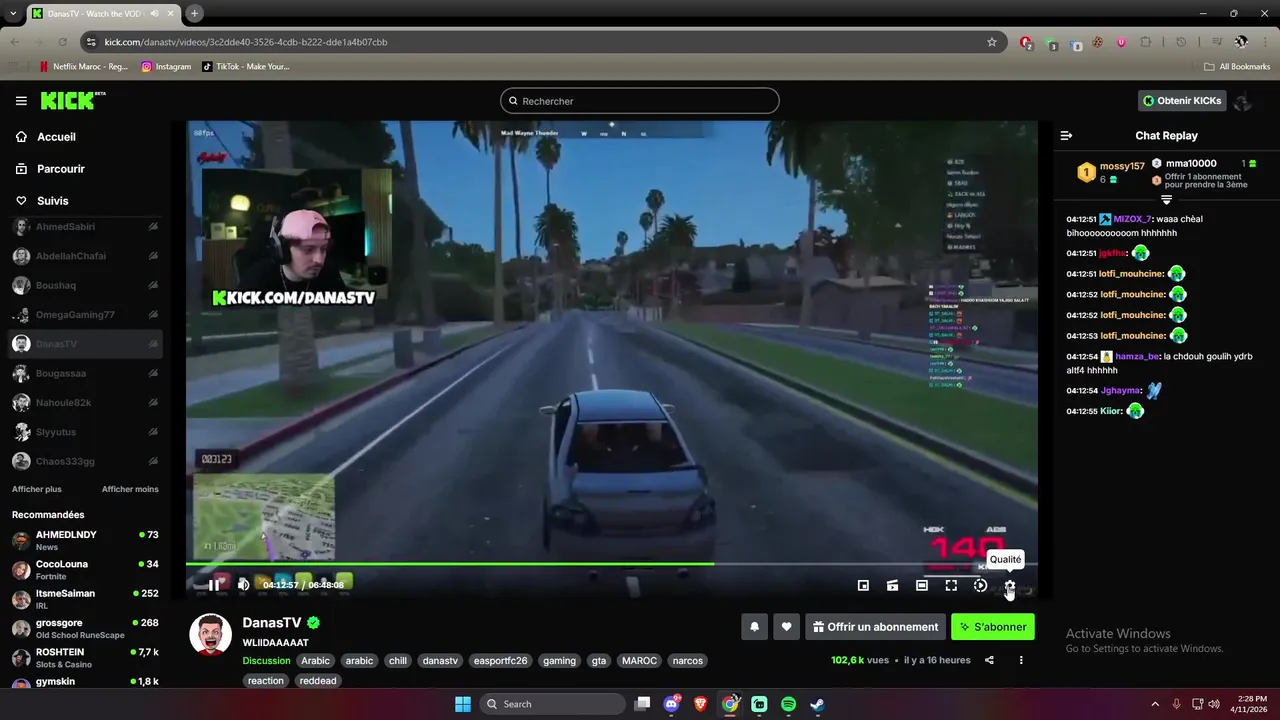Click the 'narcos' tag
The height and width of the screenshot is (720, 1280).
pos(687,661)
